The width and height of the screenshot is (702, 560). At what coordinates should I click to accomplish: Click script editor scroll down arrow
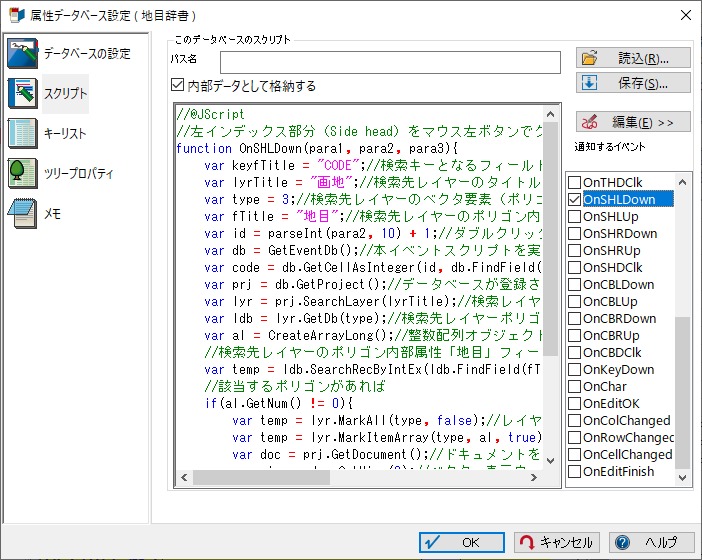tap(551, 461)
